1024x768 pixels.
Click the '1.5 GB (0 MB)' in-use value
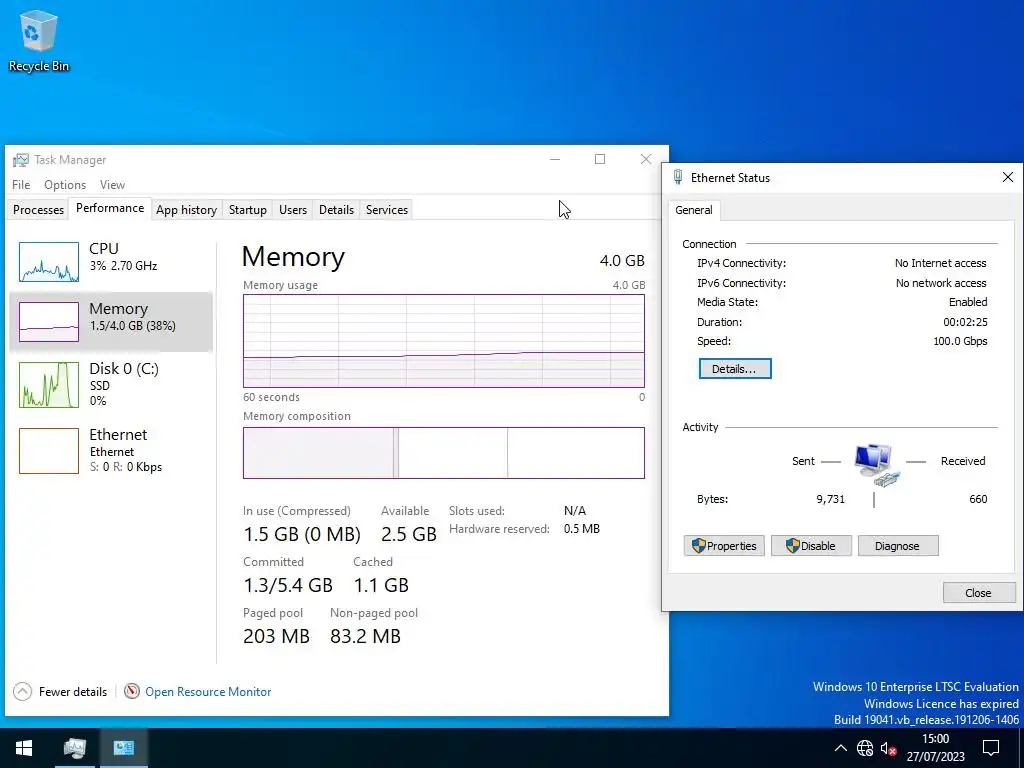[302, 534]
